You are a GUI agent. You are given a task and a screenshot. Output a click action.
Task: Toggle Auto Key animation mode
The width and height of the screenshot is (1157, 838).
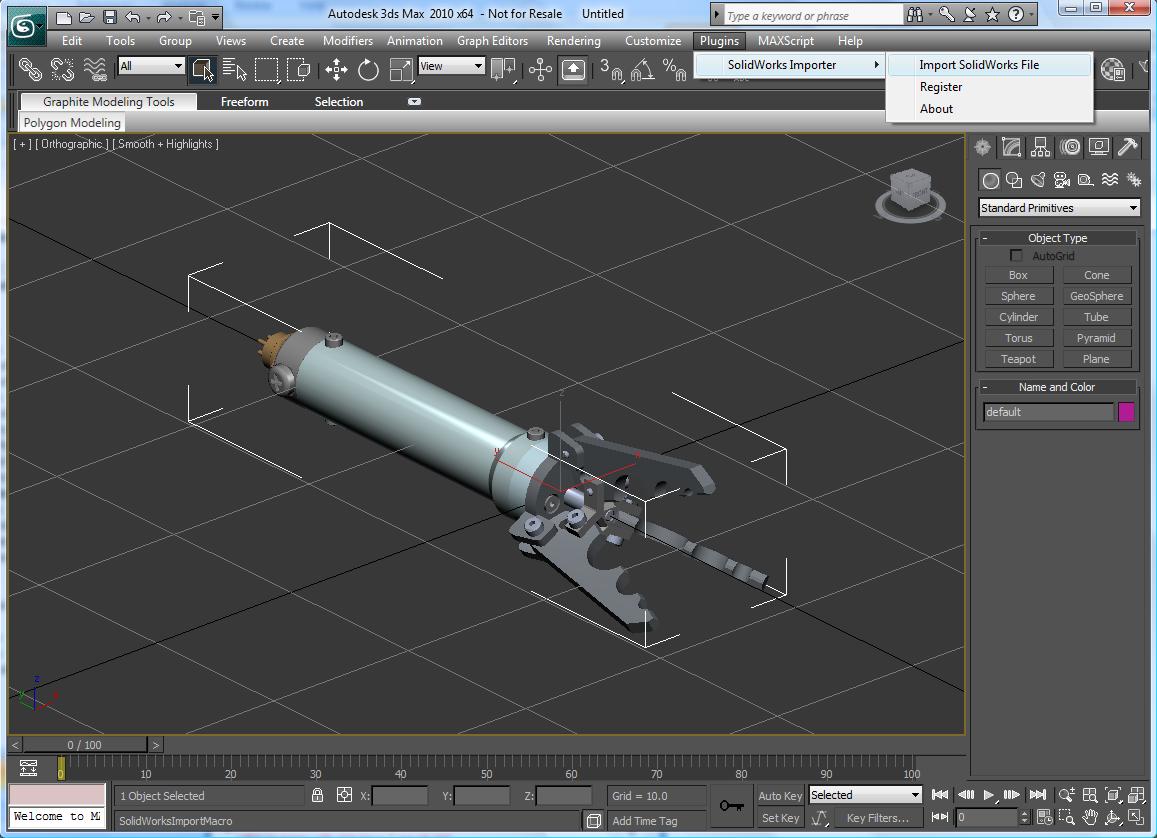(780, 796)
